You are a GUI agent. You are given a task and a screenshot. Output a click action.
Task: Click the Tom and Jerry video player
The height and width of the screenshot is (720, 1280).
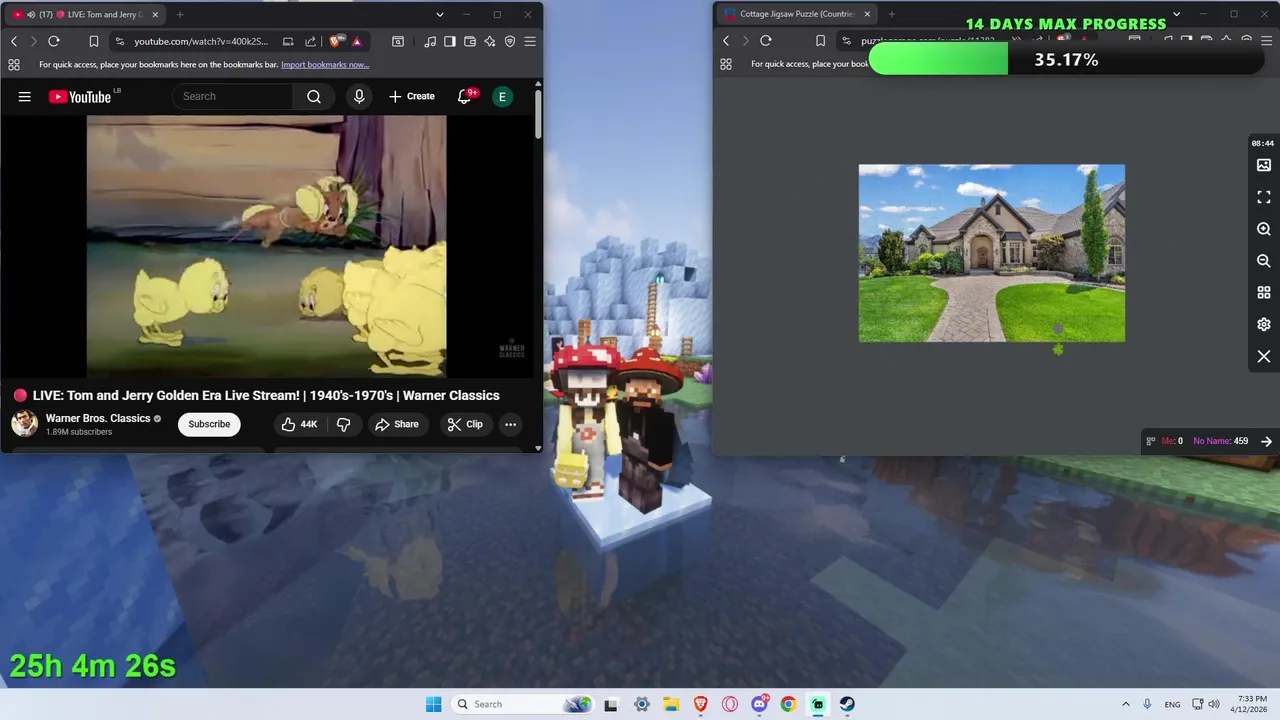(266, 246)
